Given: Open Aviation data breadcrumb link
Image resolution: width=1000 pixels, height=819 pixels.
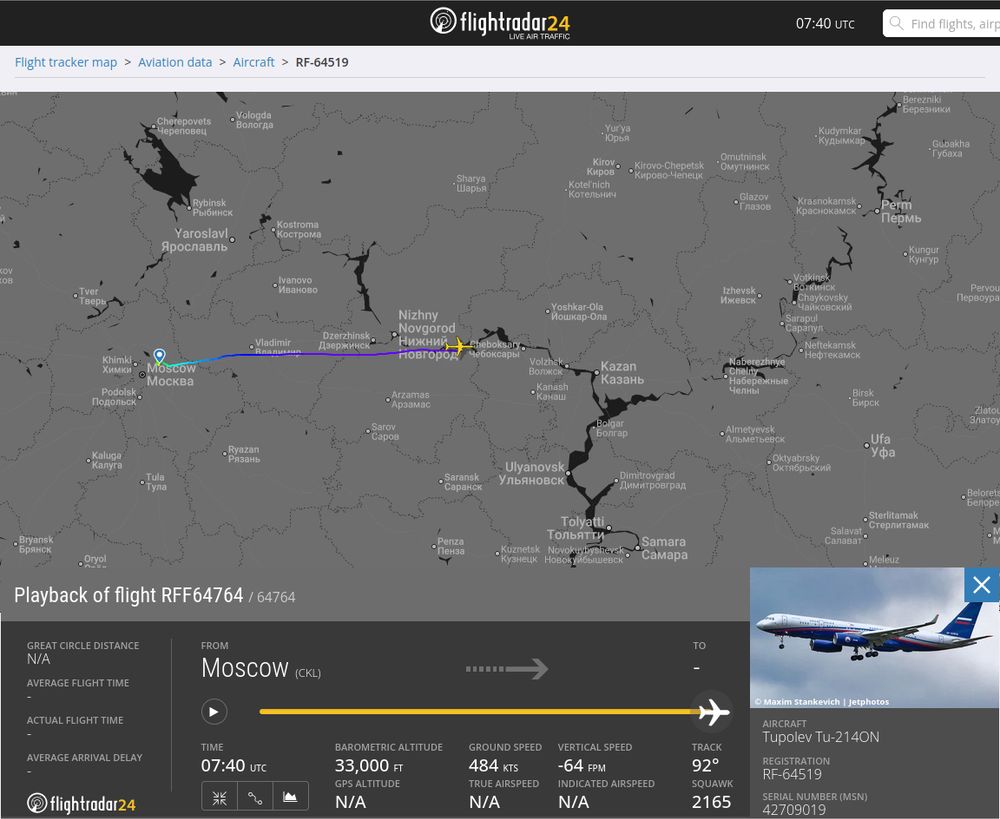Looking at the screenshot, I should (175, 62).
